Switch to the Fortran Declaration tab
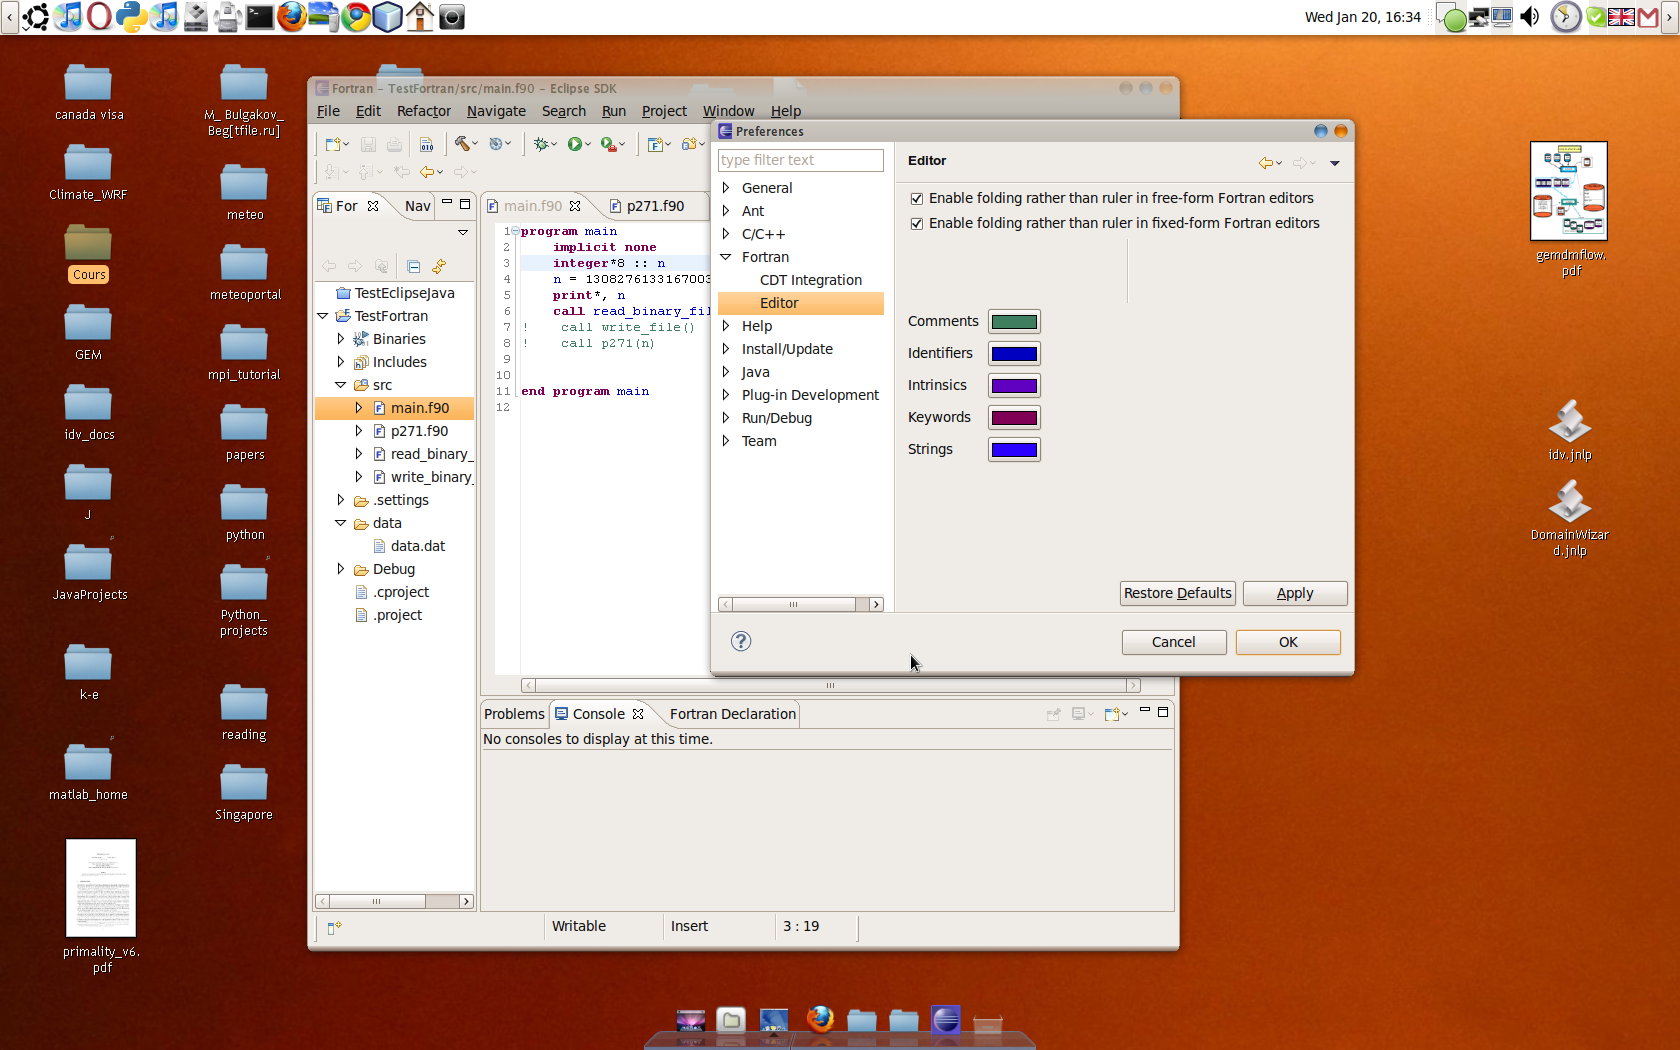This screenshot has width=1680, height=1050. coord(733,714)
